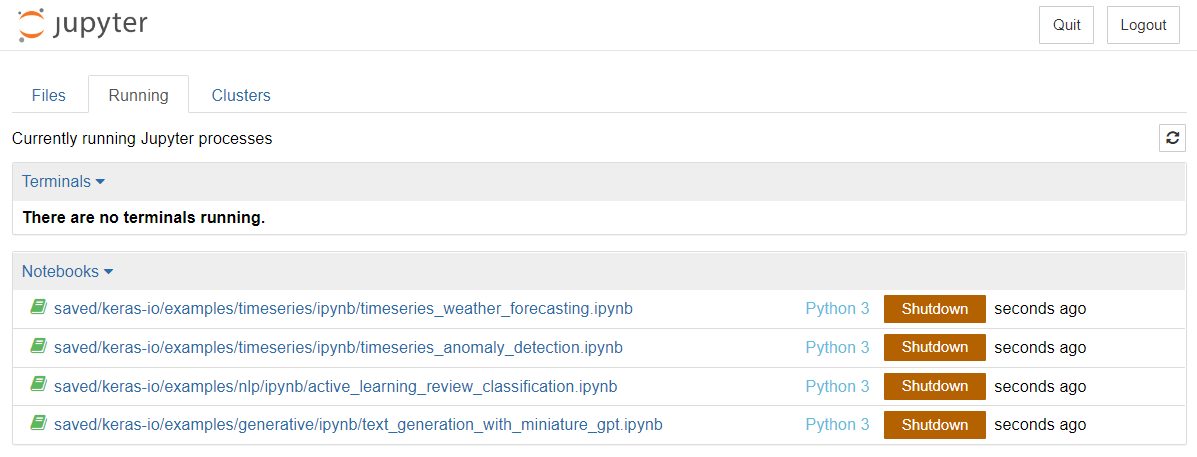Image resolution: width=1197 pixels, height=457 pixels.
Task: Refresh the running processes list
Action: point(1173,138)
